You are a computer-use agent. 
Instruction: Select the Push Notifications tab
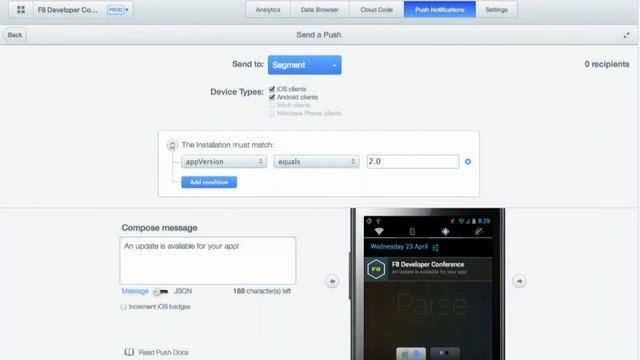[440, 9]
